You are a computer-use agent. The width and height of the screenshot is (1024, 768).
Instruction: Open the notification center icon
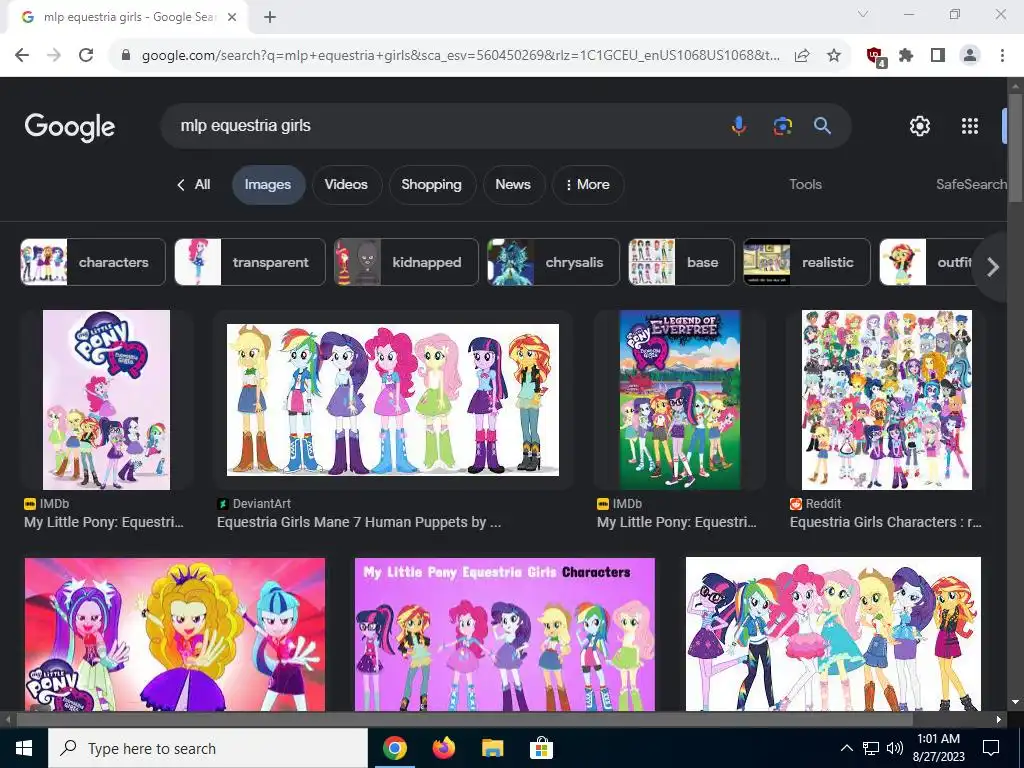tap(991, 748)
